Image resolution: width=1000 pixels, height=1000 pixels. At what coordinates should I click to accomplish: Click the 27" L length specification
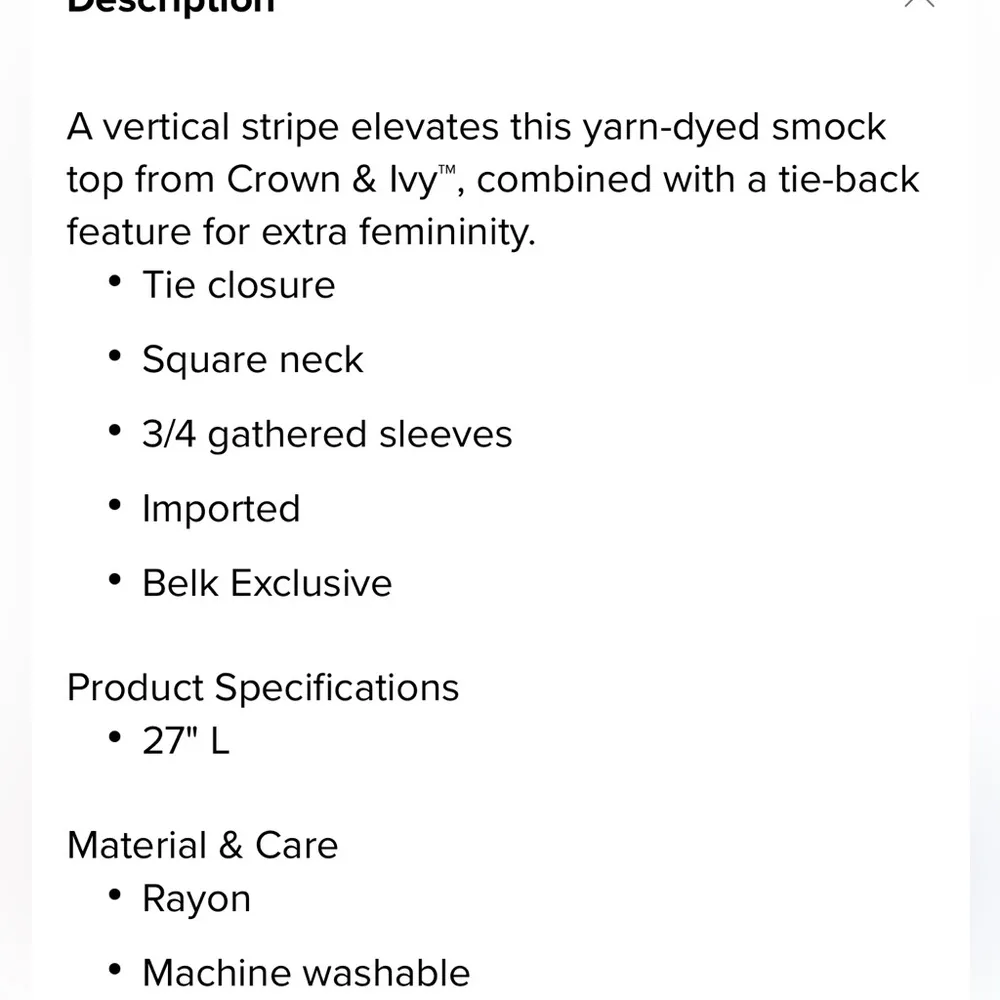[x=186, y=741]
